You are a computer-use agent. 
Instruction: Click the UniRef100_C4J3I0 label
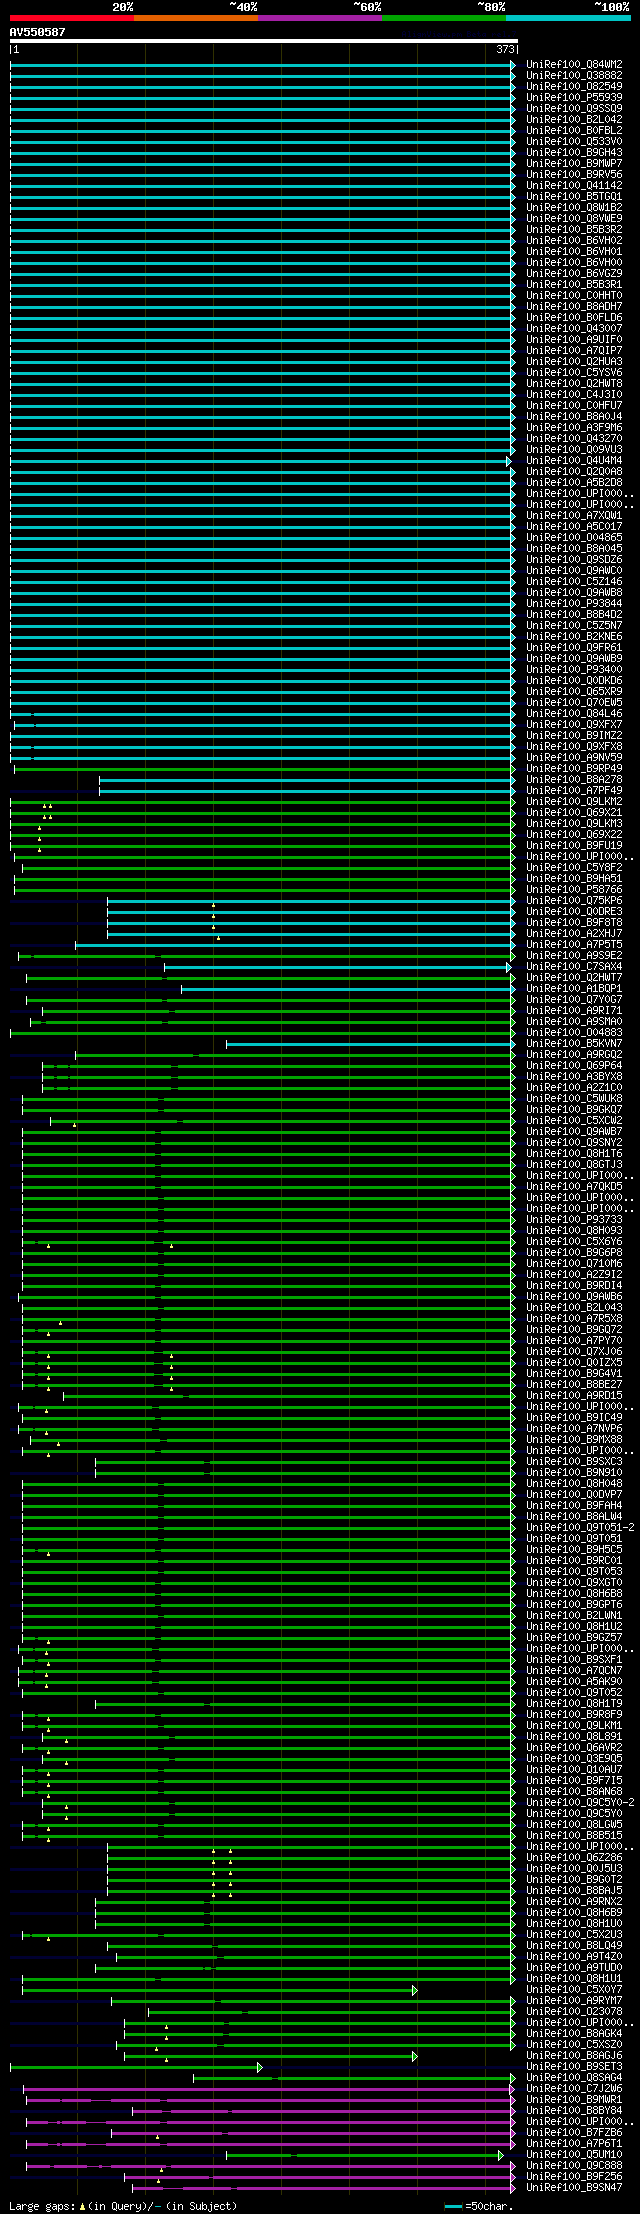pyautogui.click(x=574, y=394)
